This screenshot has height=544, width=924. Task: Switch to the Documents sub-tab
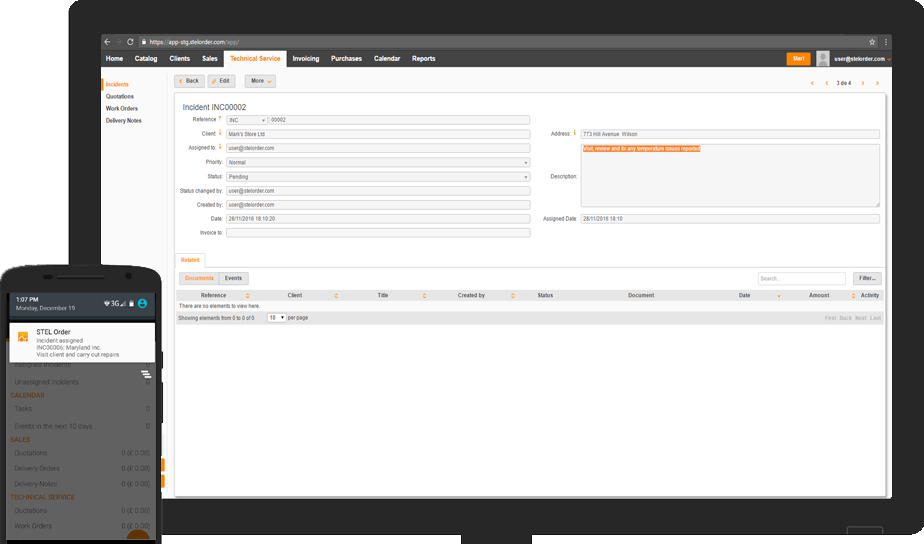coord(199,278)
